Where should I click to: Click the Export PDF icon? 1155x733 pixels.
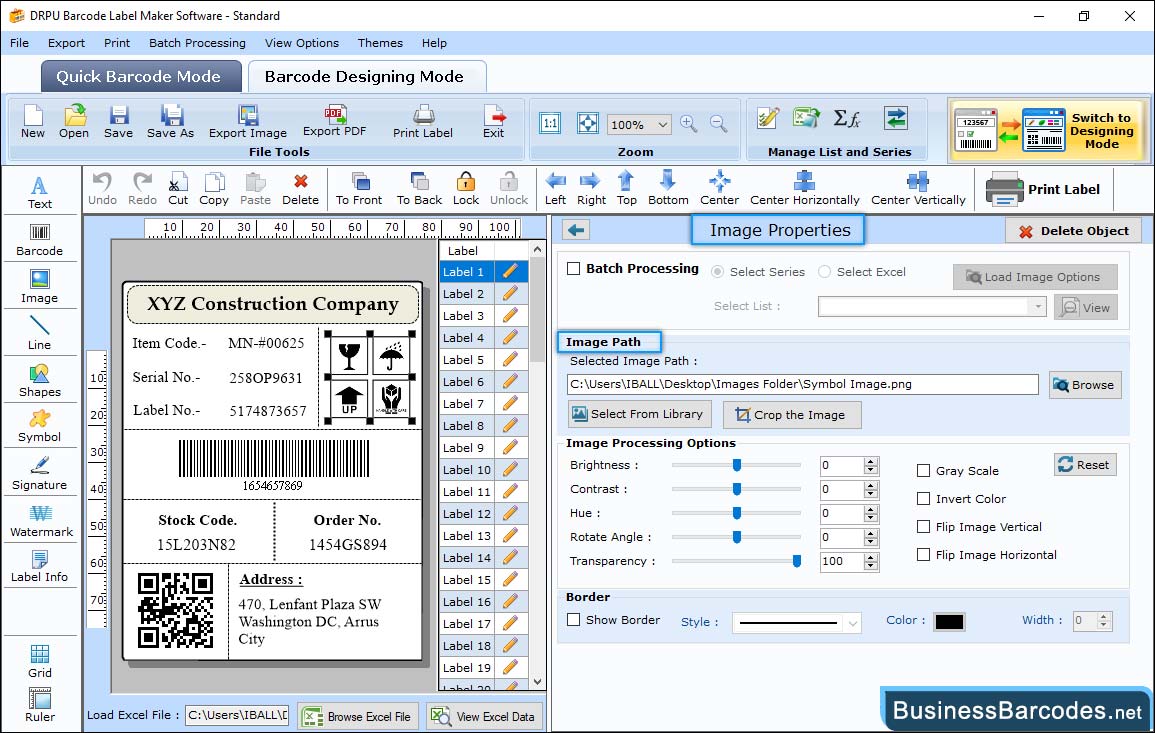334,121
